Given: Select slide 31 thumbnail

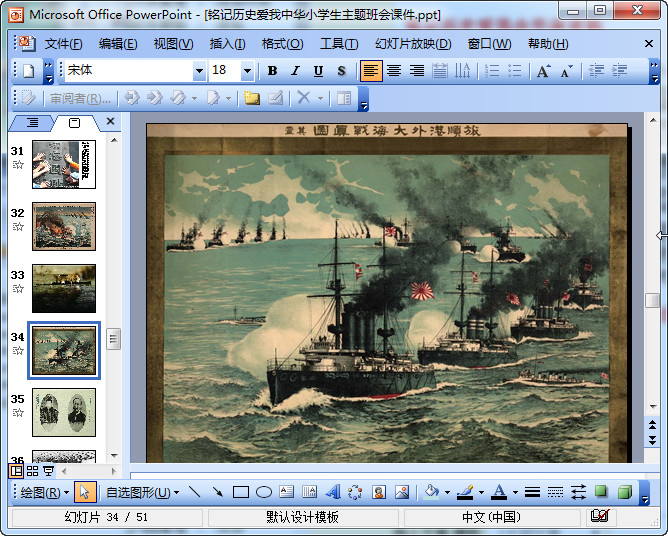Looking at the screenshot, I should click(64, 164).
